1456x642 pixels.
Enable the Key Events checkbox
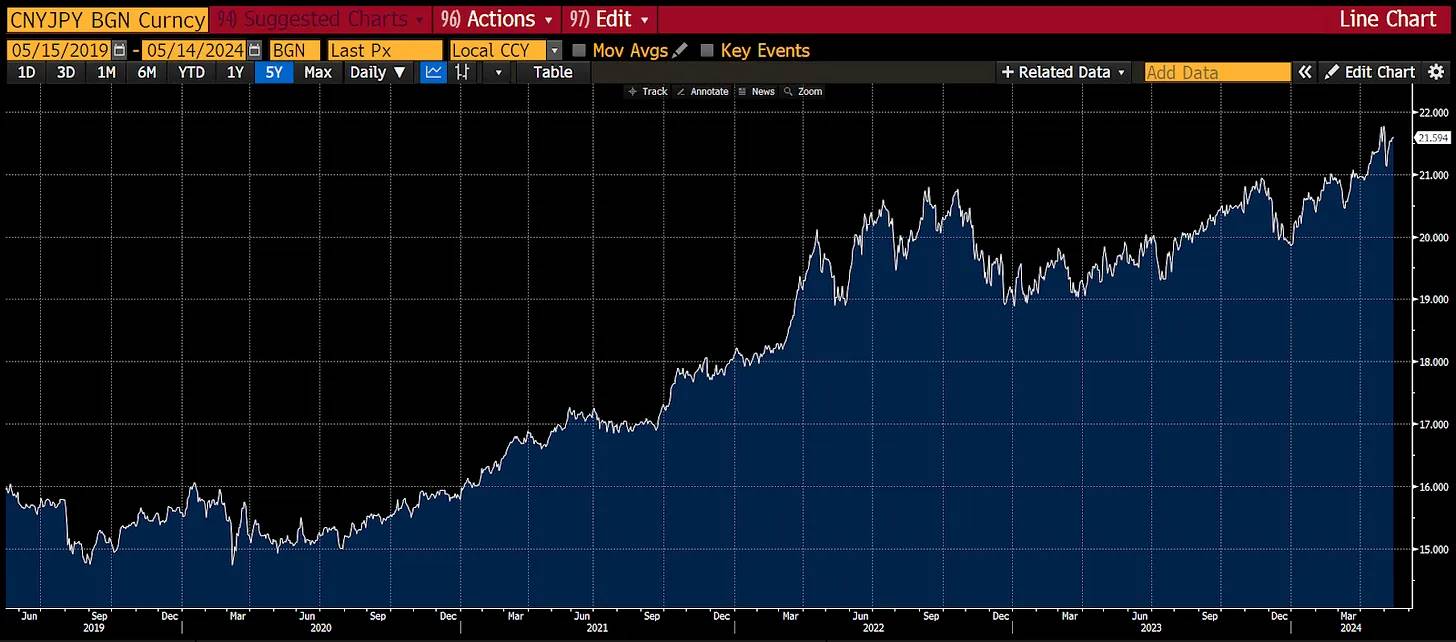(708, 50)
